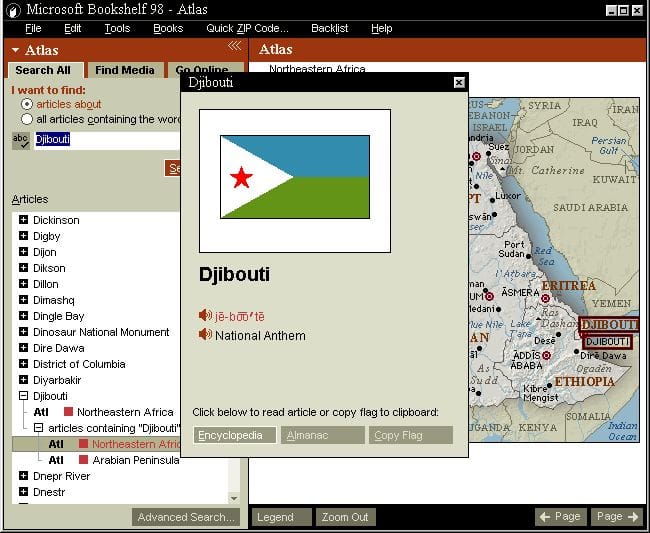Play the National Anthem audio icon
This screenshot has width=650, height=533.
coord(205,335)
